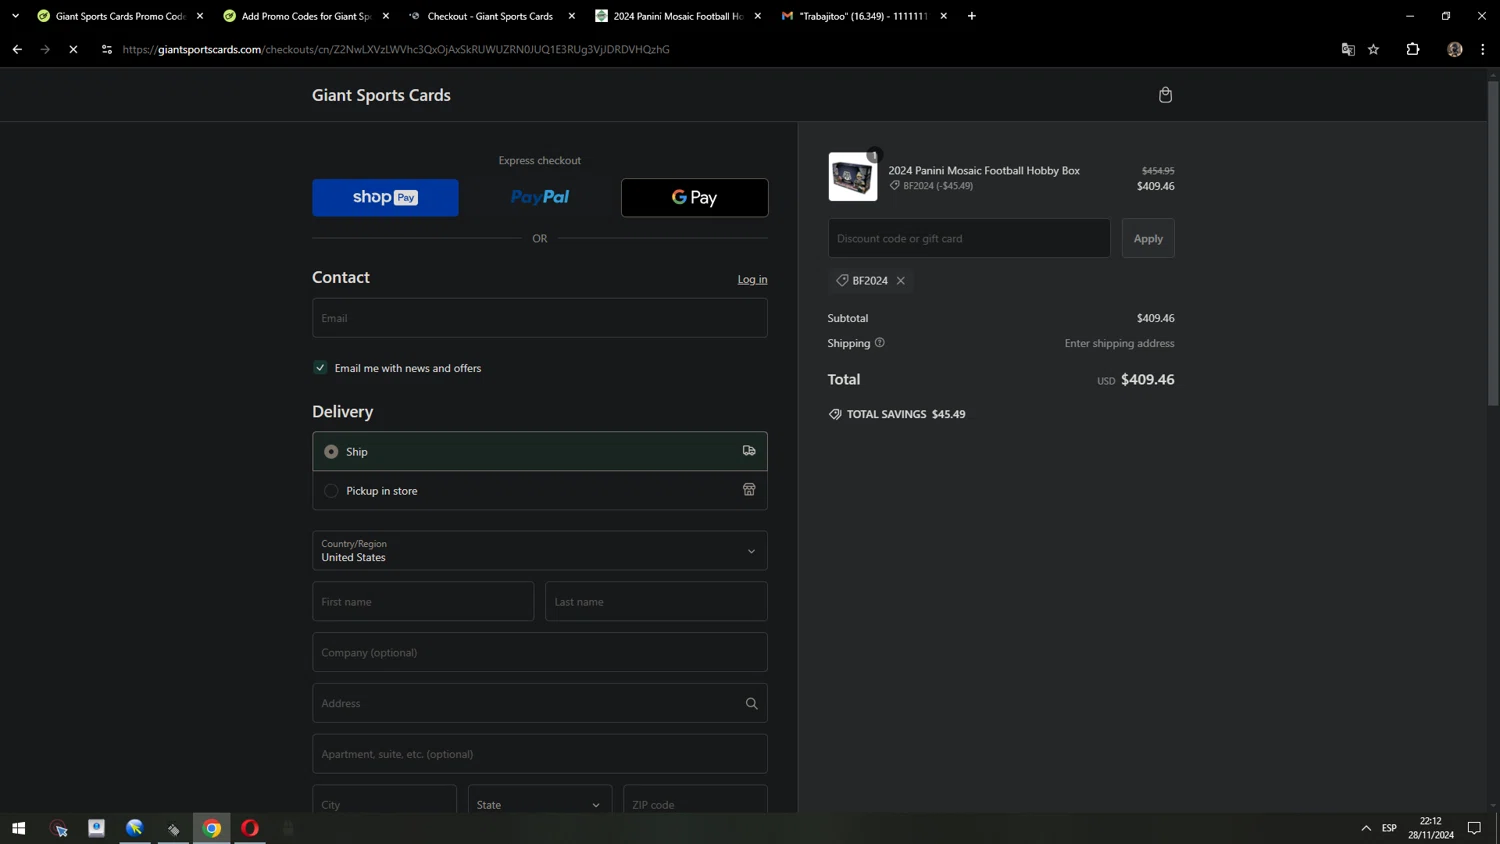Screen dimensions: 1500x844
Task: Click Discount code or gift card field
Action: pos(969,238)
